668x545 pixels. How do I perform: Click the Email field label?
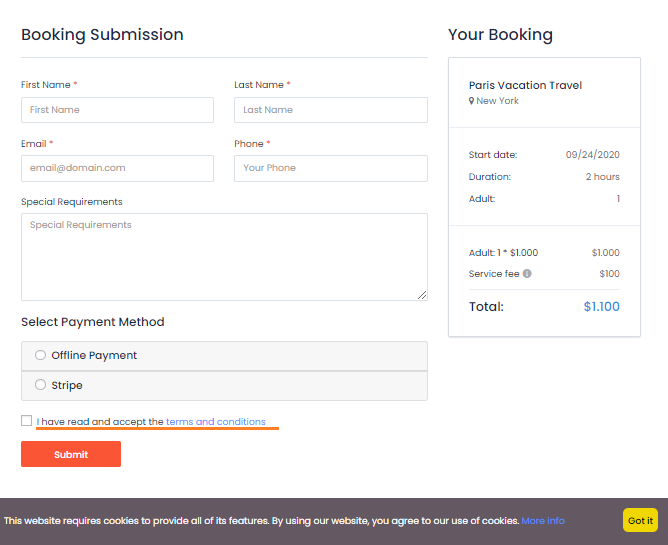pos(34,144)
